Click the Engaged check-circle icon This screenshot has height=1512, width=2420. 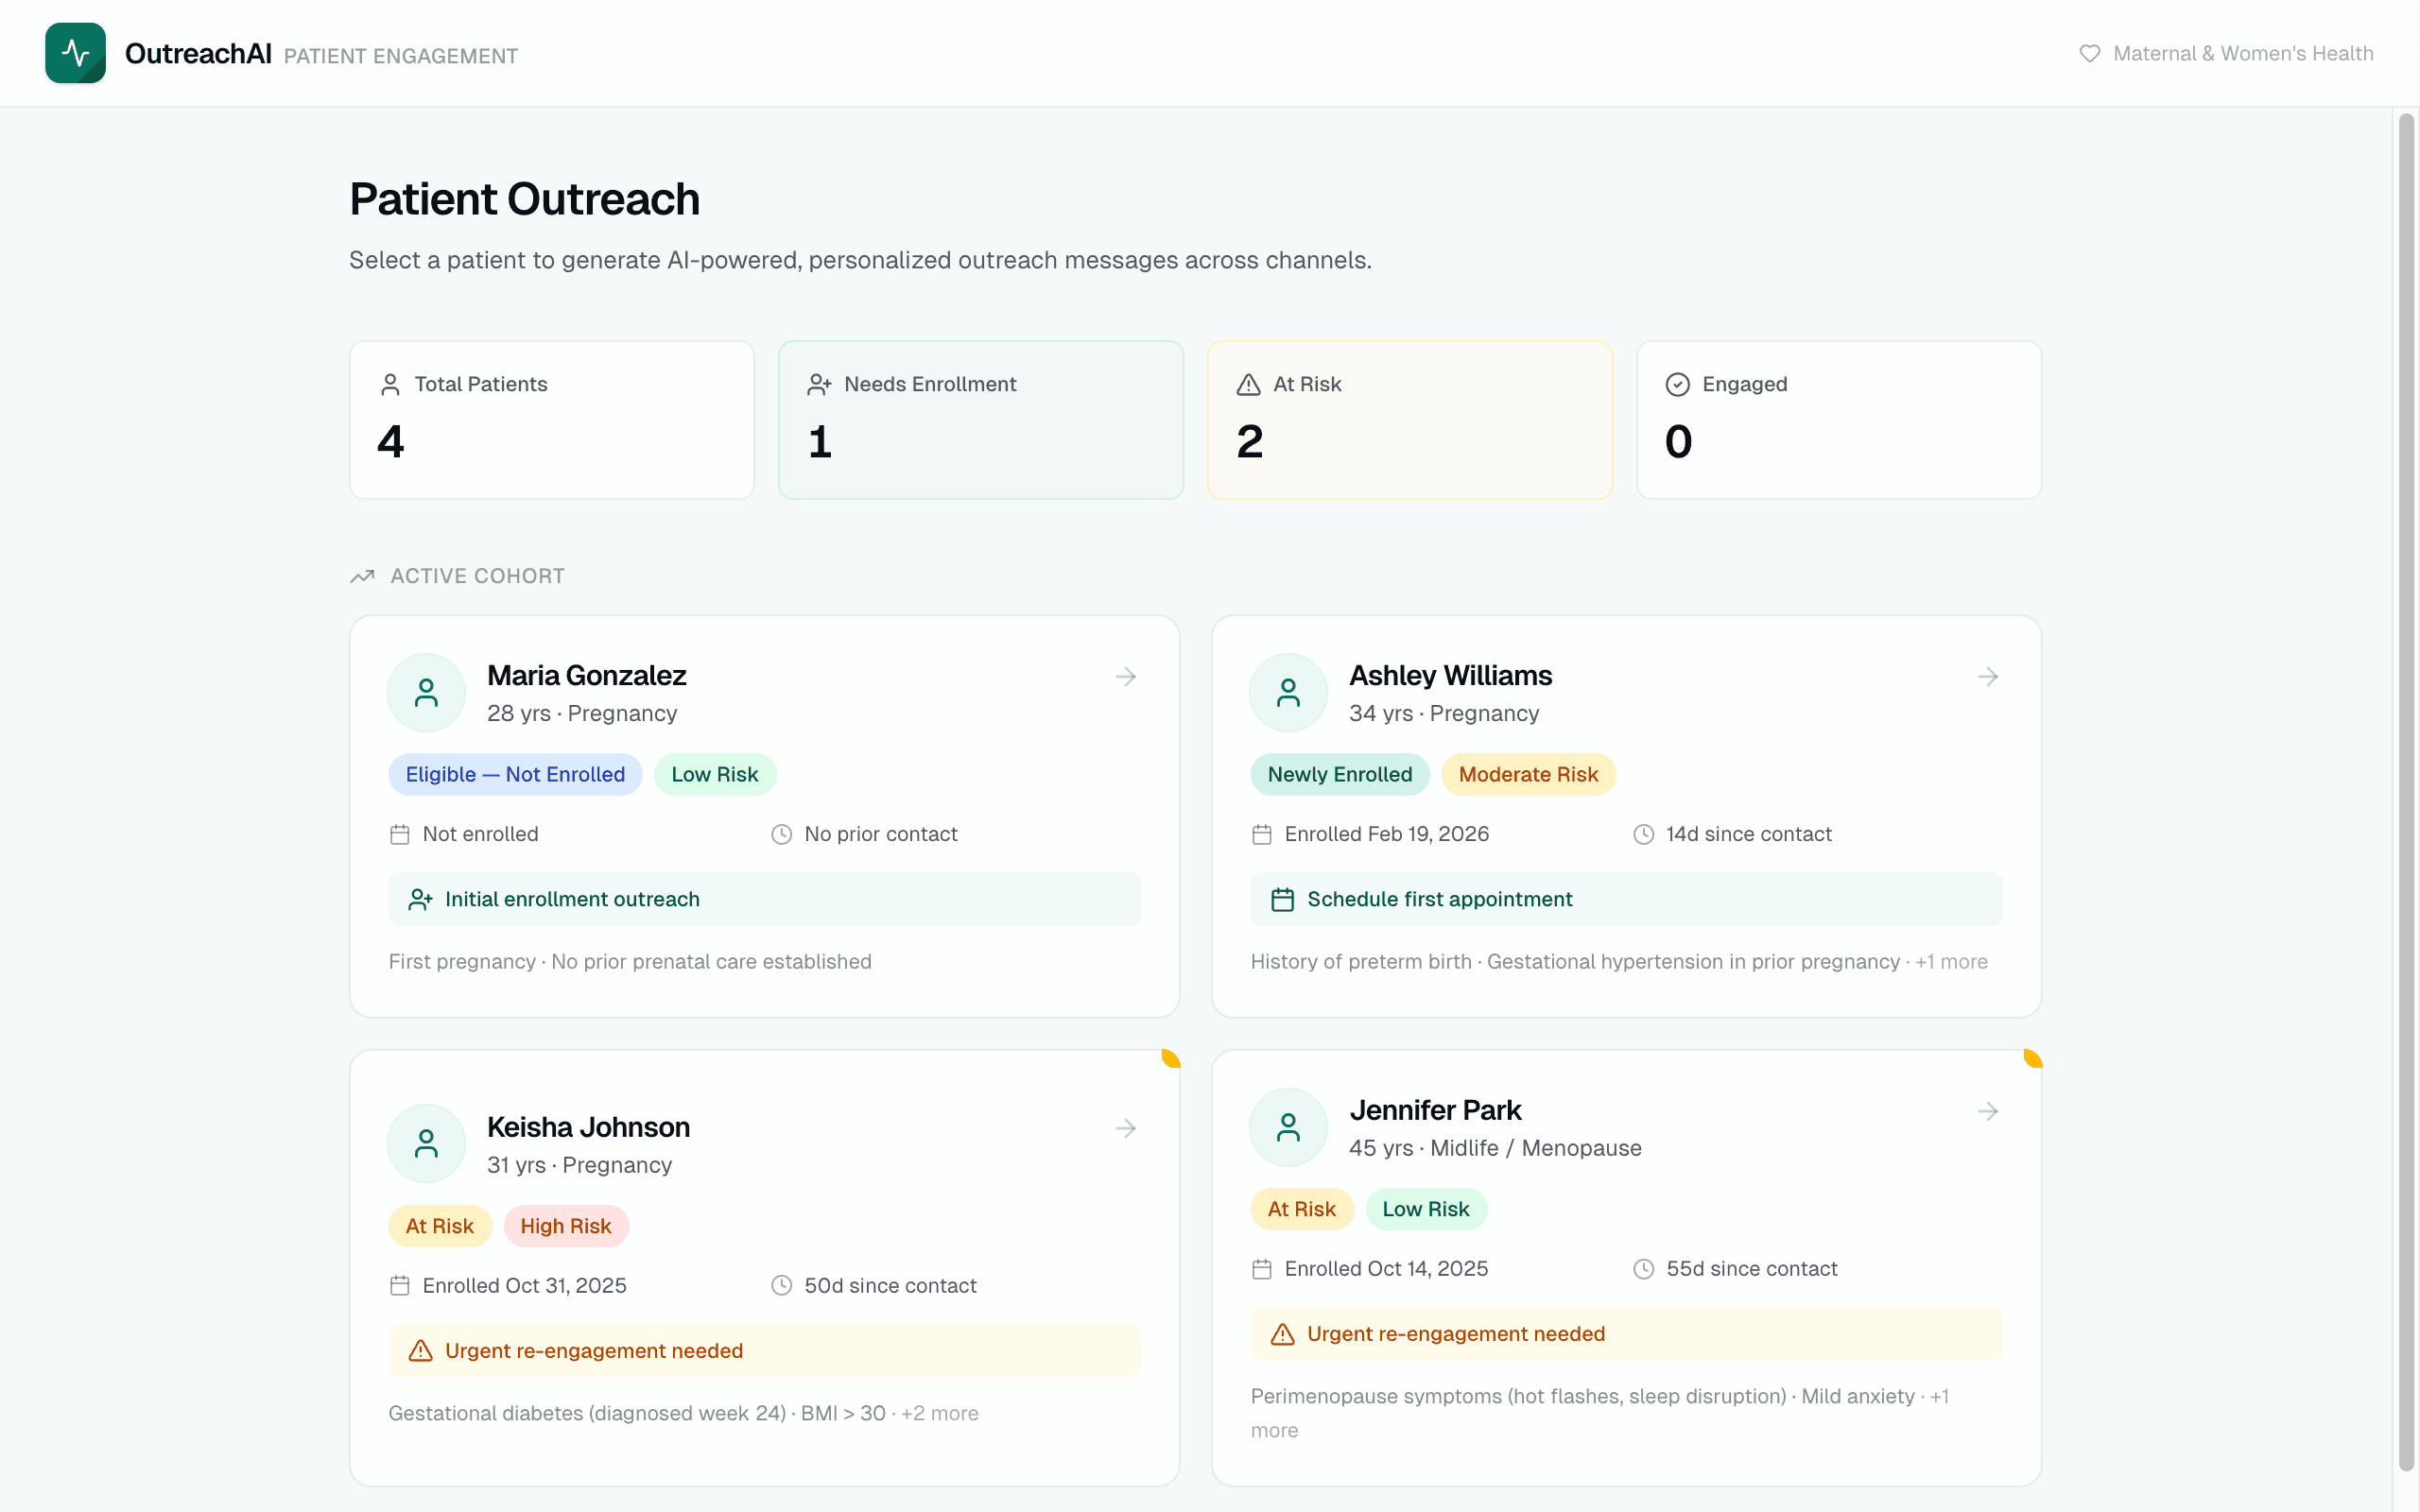1681,383
